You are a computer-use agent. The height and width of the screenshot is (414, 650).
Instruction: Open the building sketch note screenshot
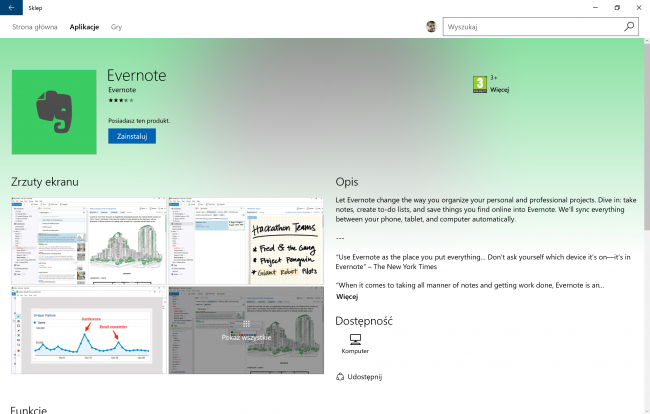pyautogui.click(x=89, y=241)
